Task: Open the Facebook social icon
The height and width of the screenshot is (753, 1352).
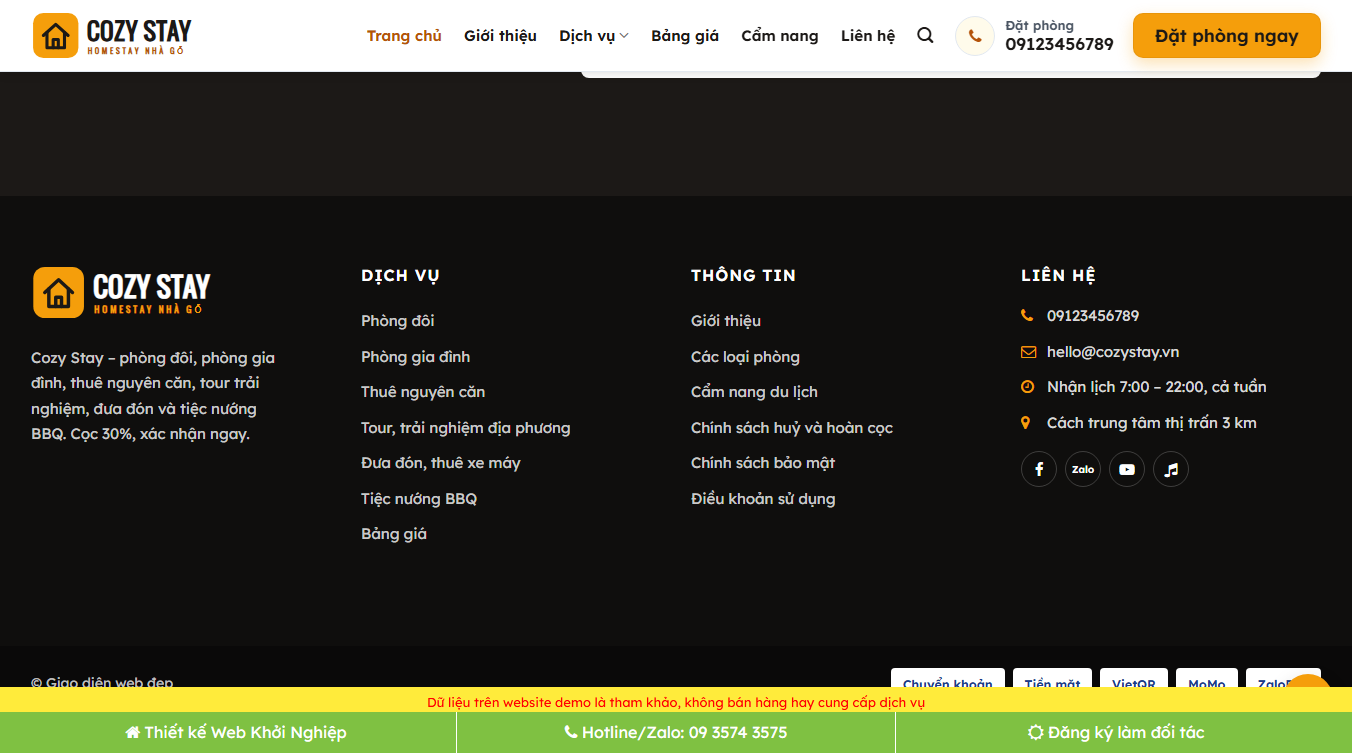Action: (1039, 469)
